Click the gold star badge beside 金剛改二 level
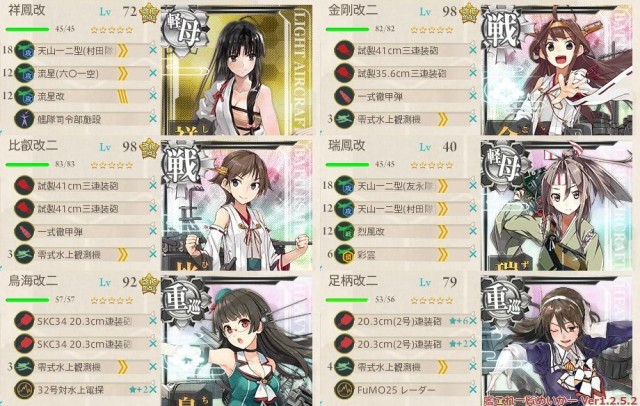Viewport: 640px width, 406px height. click(469, 13)
